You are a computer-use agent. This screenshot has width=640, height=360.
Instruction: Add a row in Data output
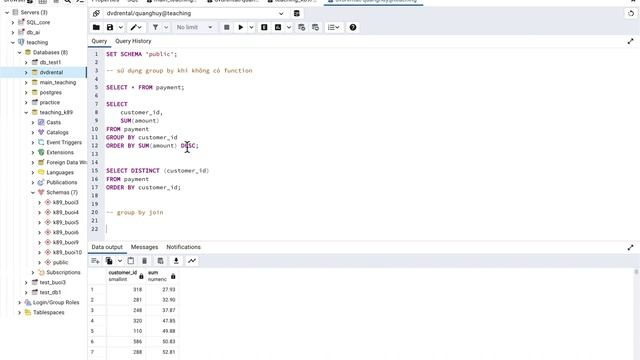(96, 261)
